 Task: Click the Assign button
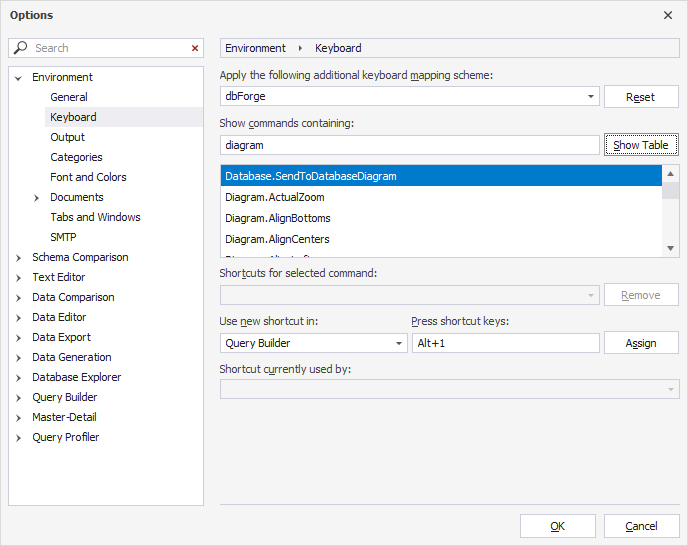(x=641, y=343)
